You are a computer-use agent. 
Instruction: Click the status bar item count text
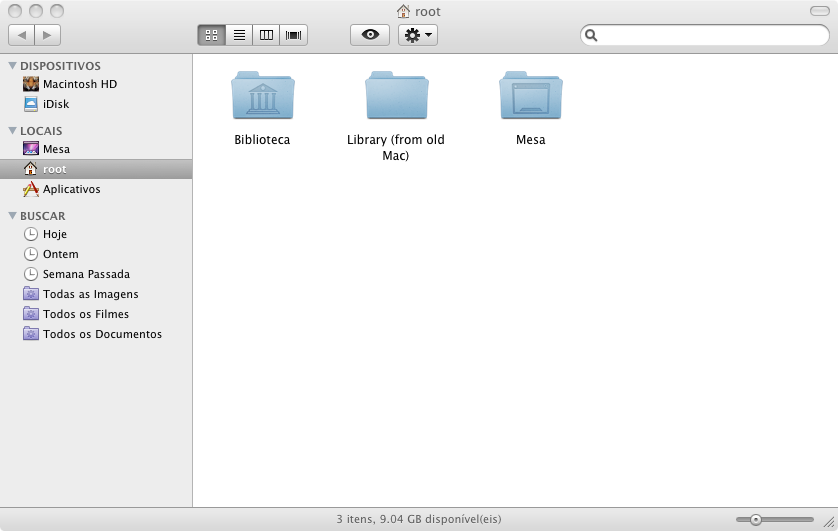[418, 519]
